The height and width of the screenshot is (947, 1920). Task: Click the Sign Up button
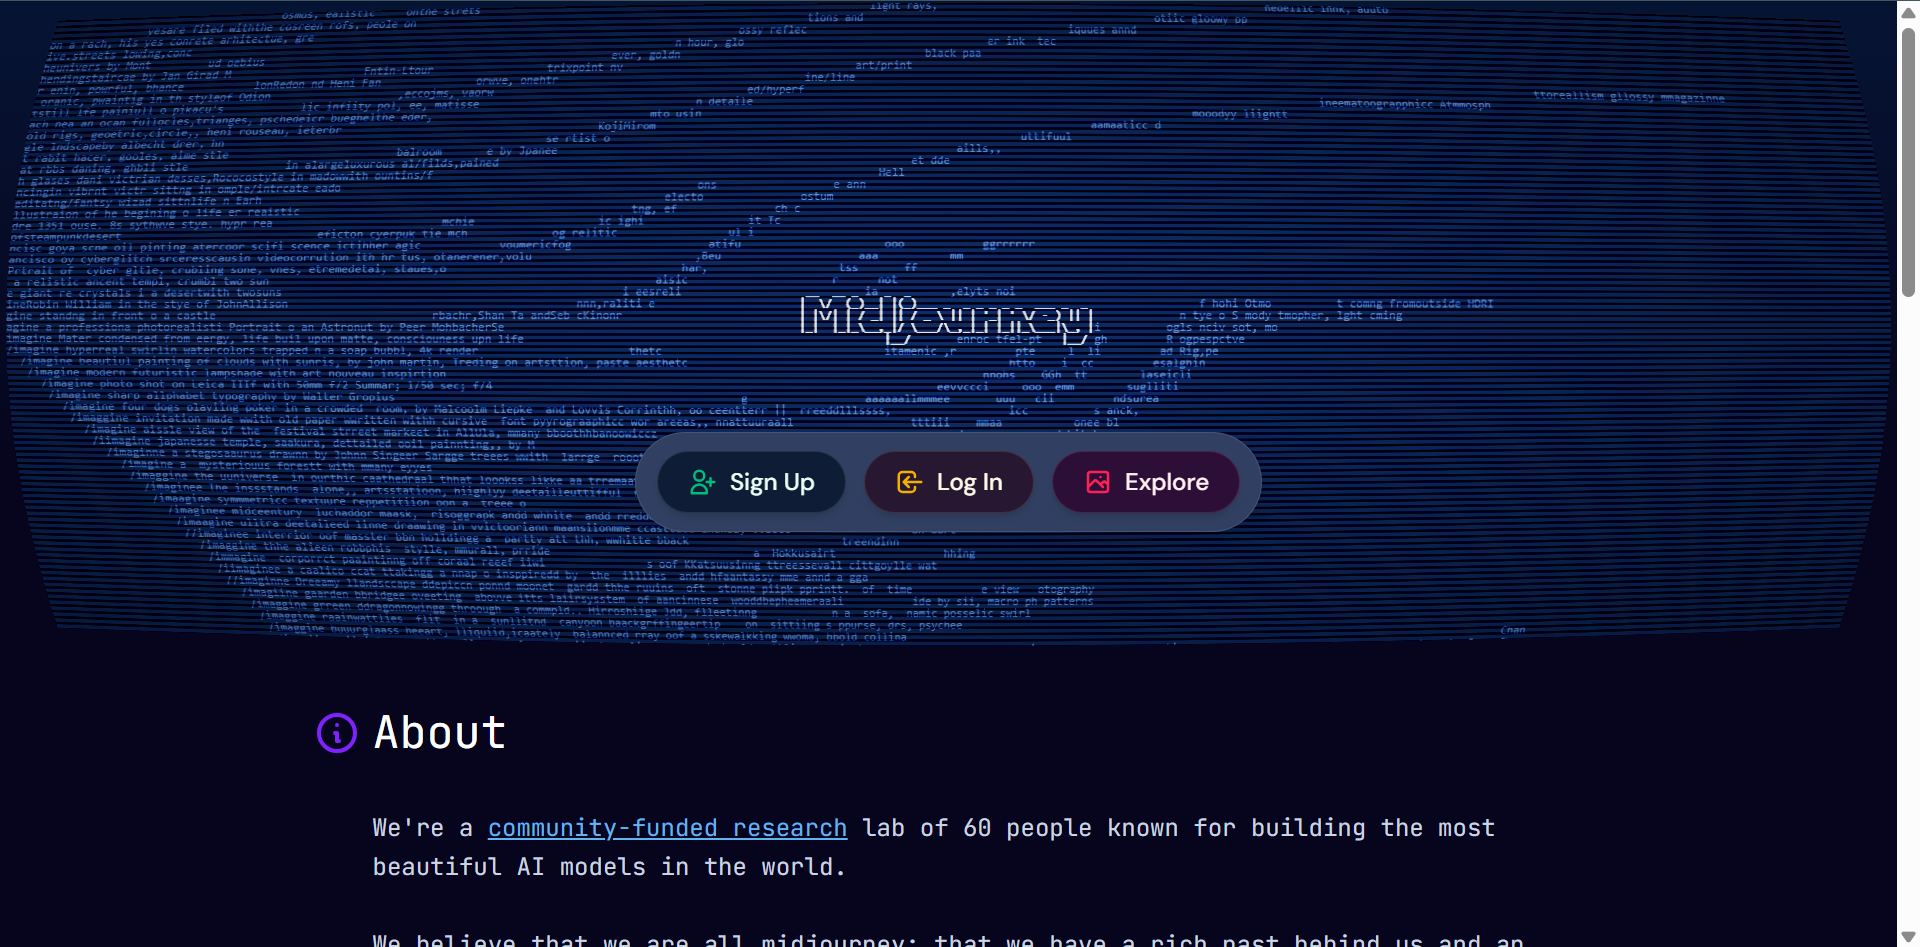(x=751, y=482)
